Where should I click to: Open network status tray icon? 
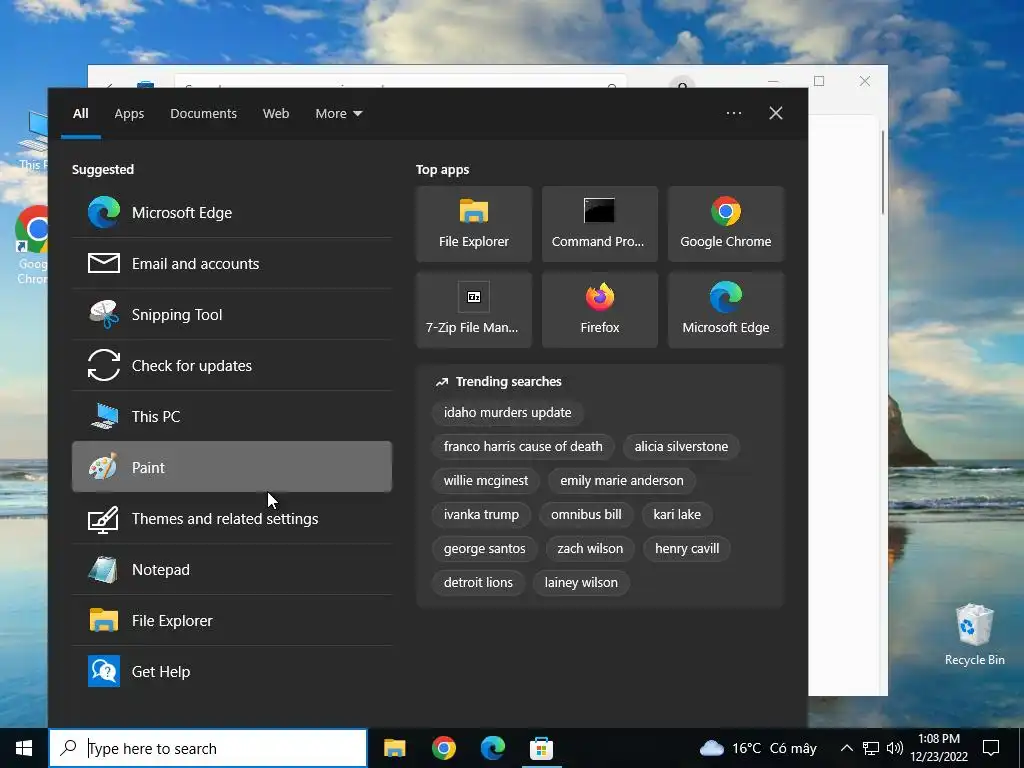coord(871,748)
